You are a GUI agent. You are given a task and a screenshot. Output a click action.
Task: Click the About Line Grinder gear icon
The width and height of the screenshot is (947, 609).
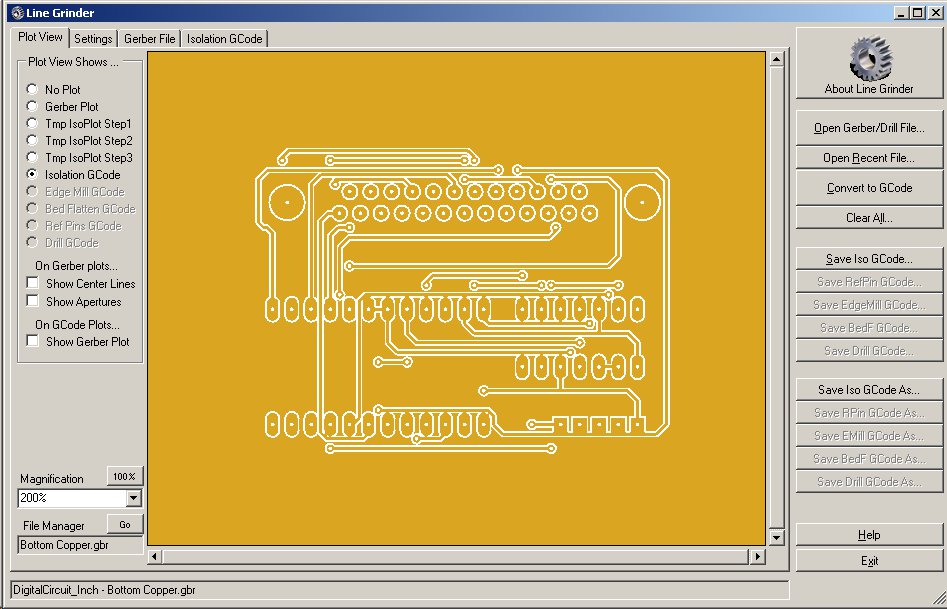tap(869, 59)
